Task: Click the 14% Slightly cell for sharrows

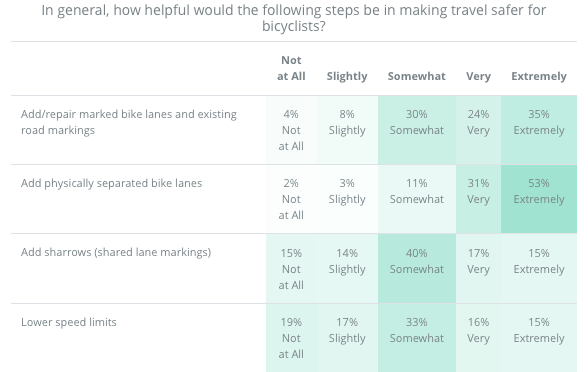Action: [347, 268]
